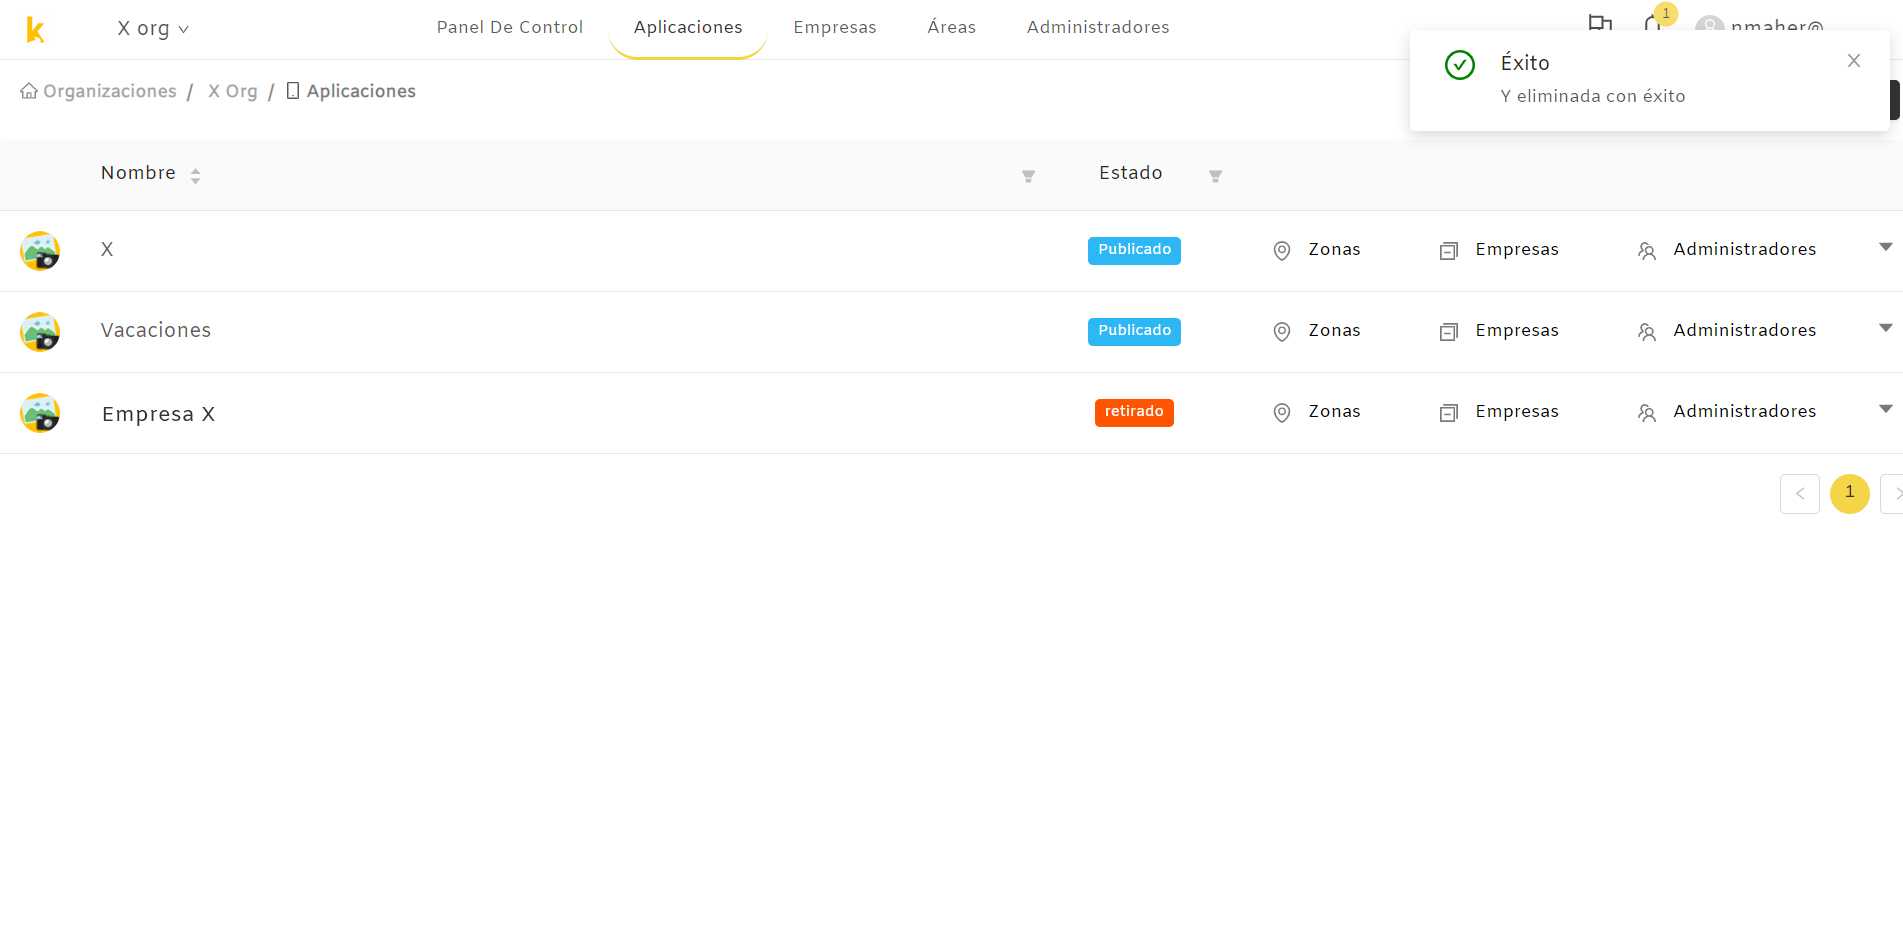The height and width of the screenshot is (943, 1903).
Task: Click the green success check icon
Action: [x=1460, y=65]
